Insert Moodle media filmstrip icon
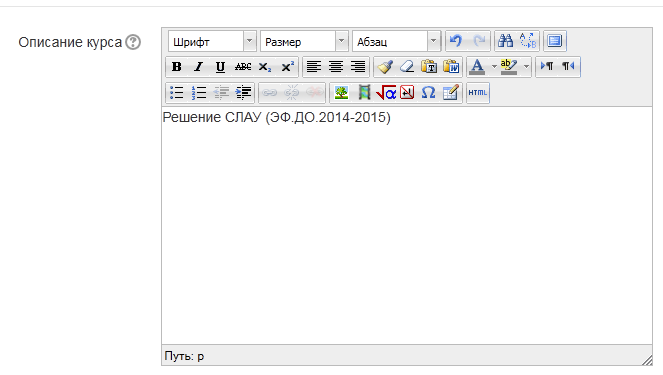This screenshot has width=663, height=375. tap(363, 93)
